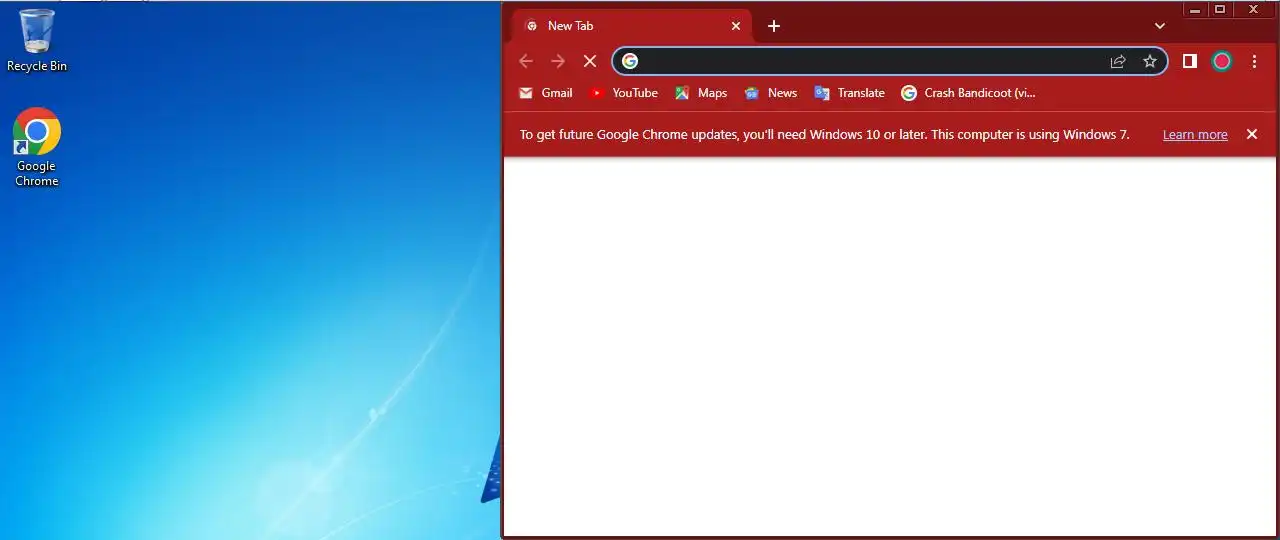Go forward with the forward arrow
Viewport: 1280px width, 540px height.
tap(558, 61)
